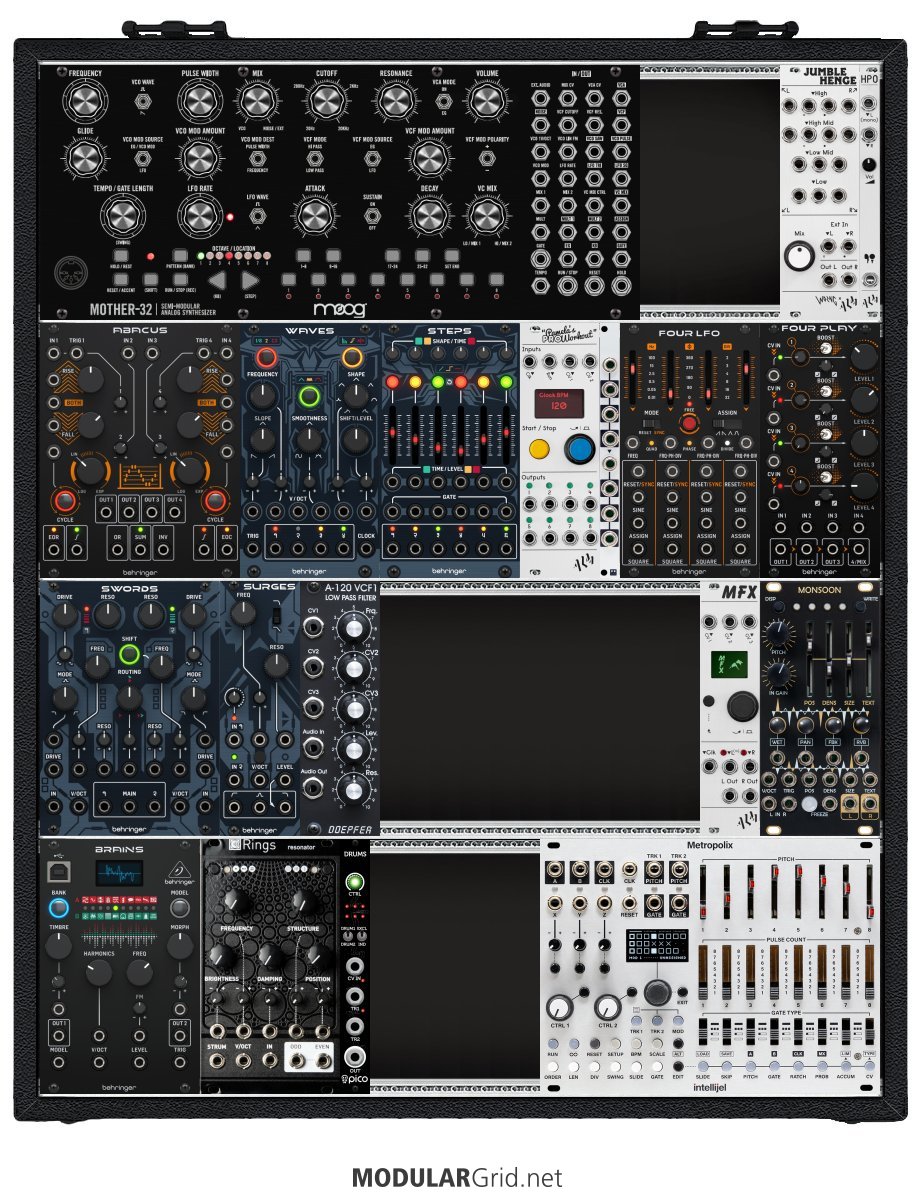Select the Monsoon Pitch knob
Viewport: 915px width, 1199px height.
[777, 635]
